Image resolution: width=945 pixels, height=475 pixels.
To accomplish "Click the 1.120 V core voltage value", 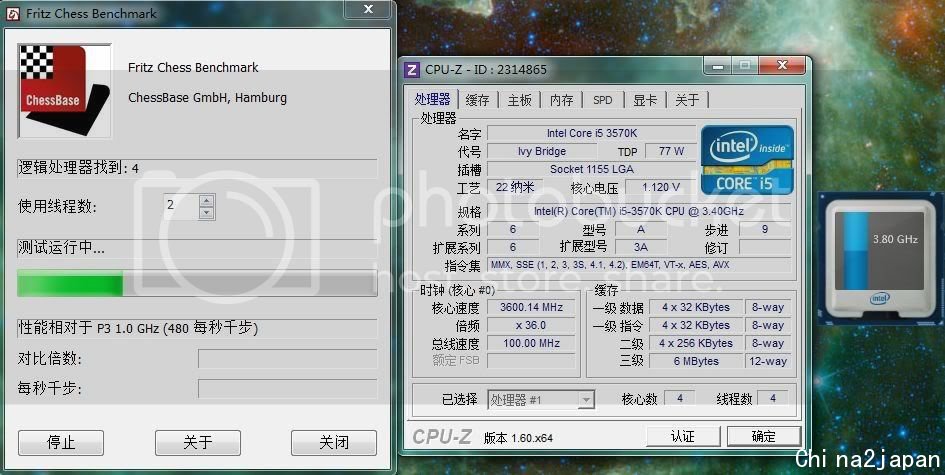I will click(x=661, y=187).
